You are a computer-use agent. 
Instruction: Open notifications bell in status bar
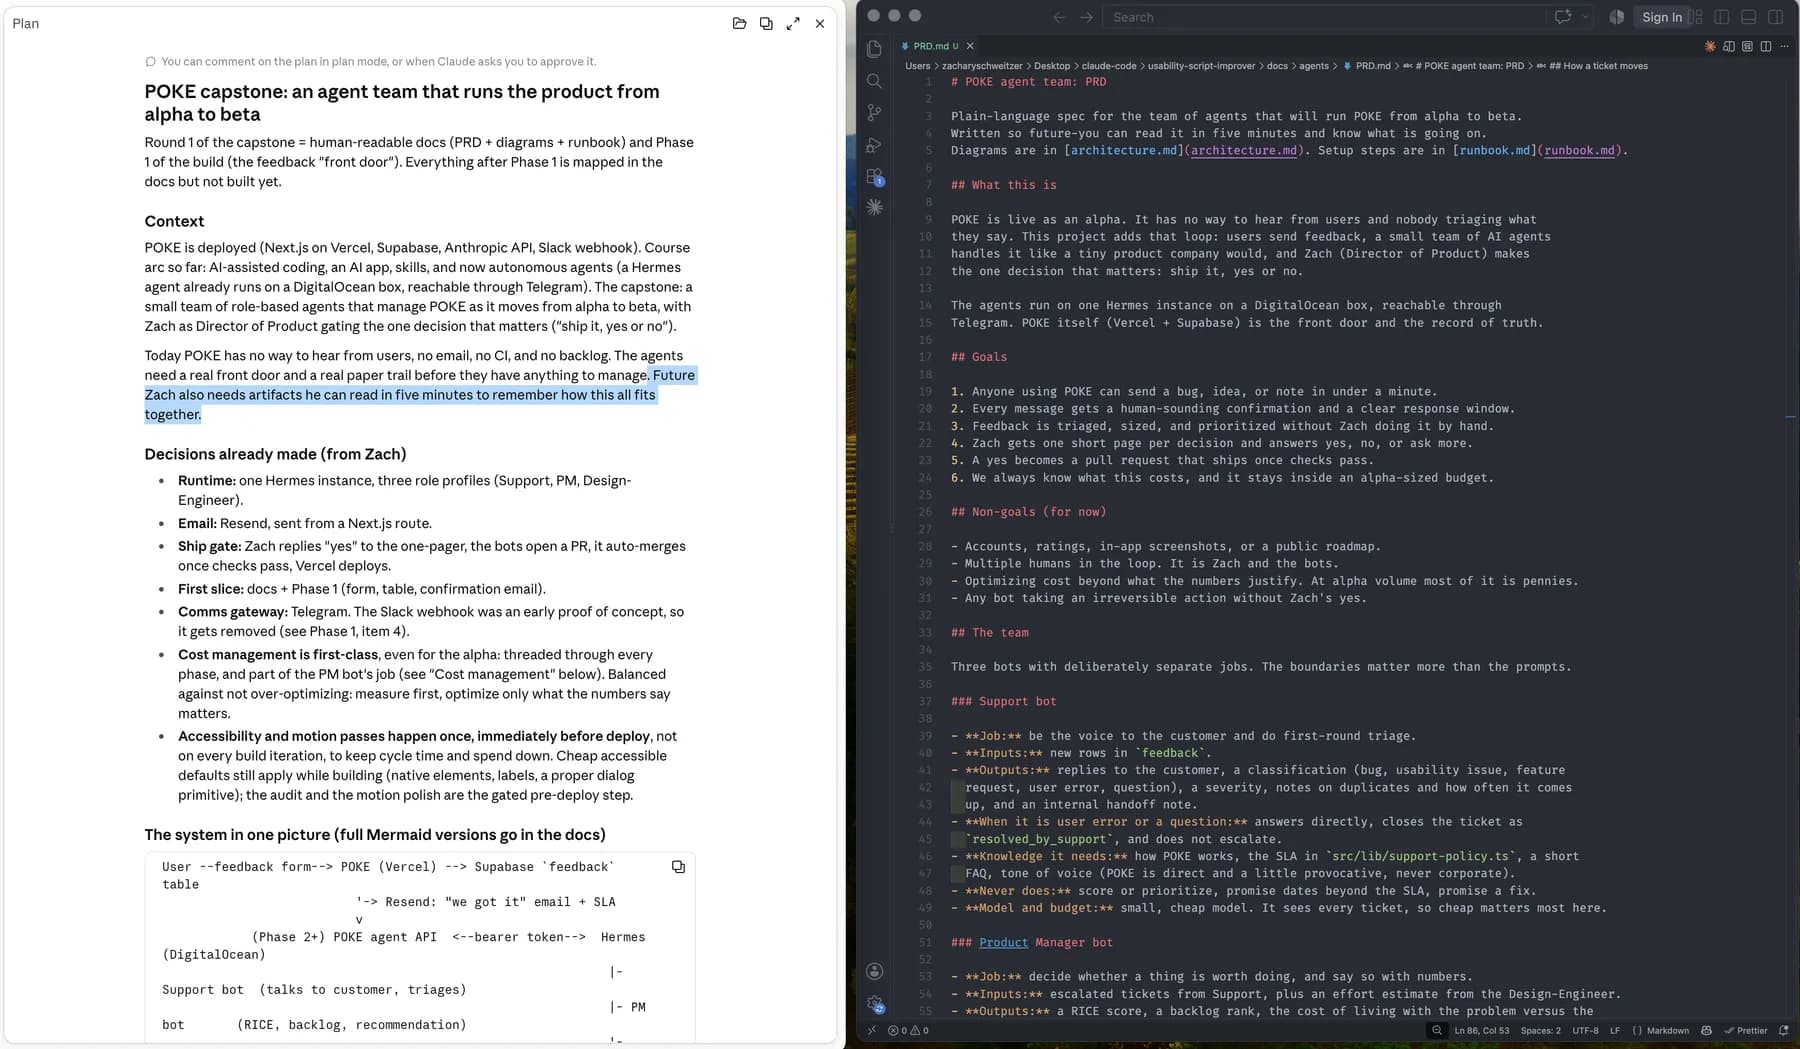(x=1783, y=1030)
